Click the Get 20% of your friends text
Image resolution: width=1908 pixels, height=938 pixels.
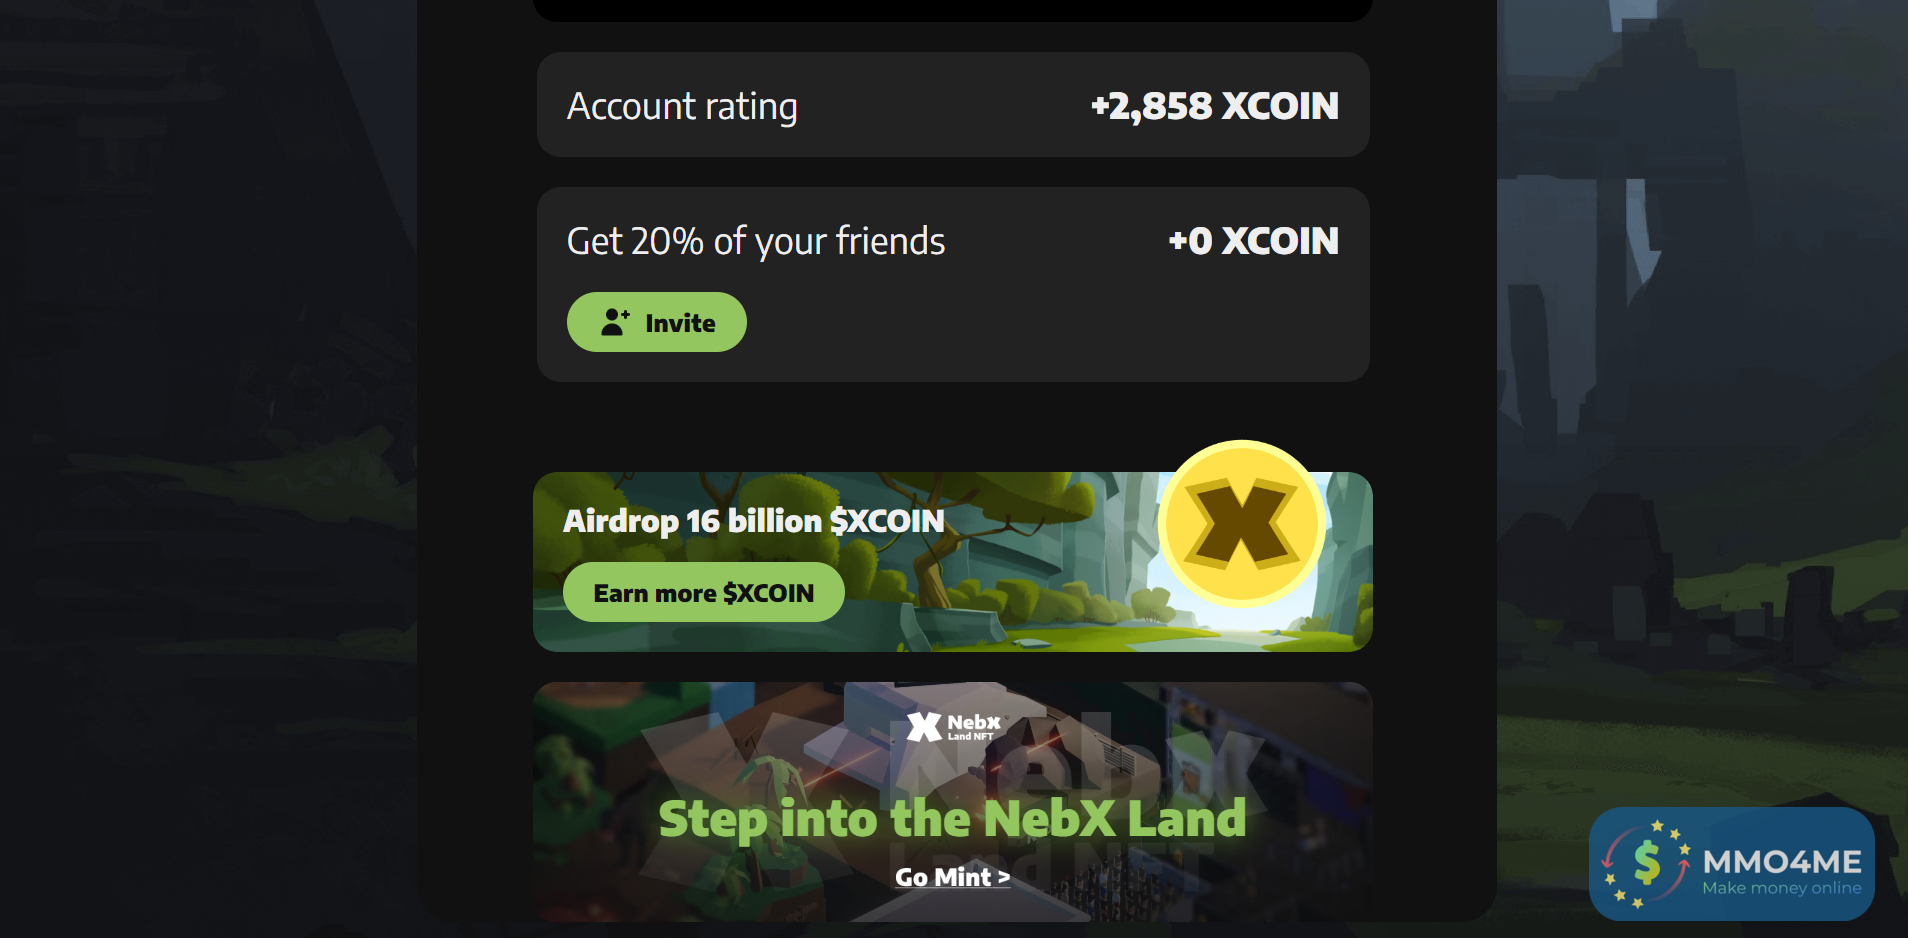coord(755,241)
